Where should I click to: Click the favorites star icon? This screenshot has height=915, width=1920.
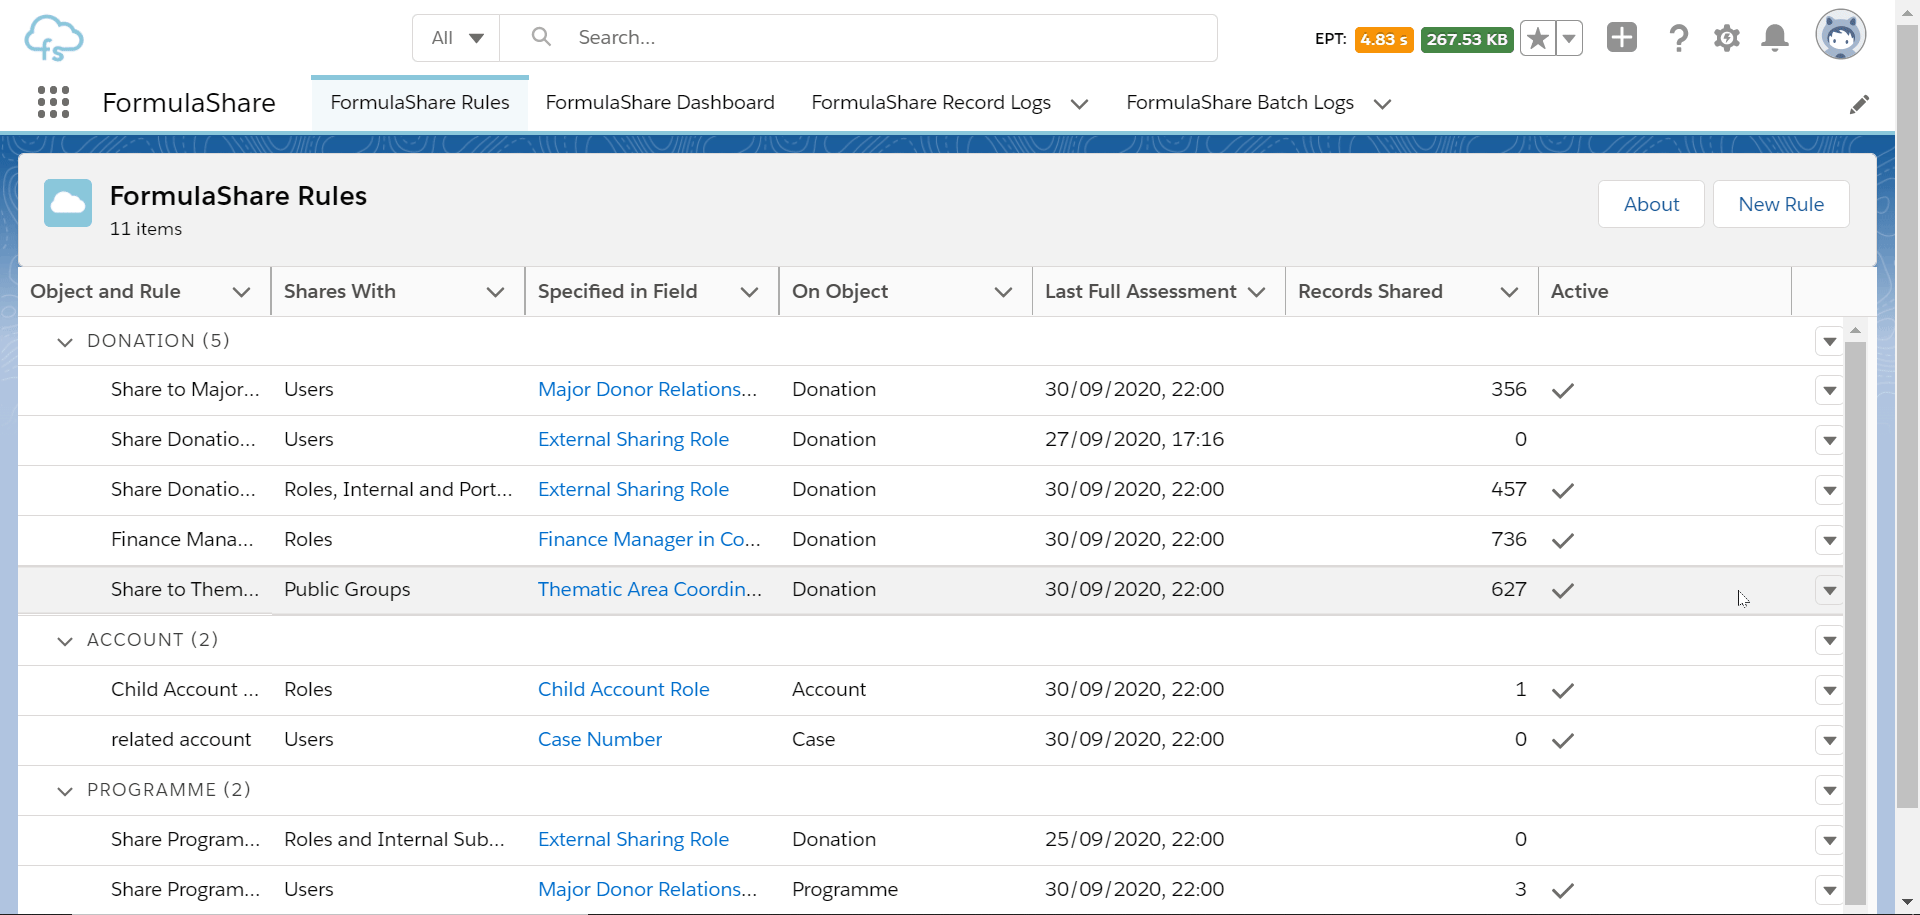click(1537, 39)
